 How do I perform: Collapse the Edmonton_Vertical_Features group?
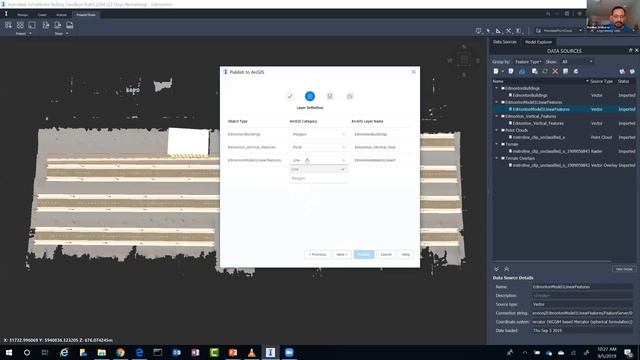(497, 116)
